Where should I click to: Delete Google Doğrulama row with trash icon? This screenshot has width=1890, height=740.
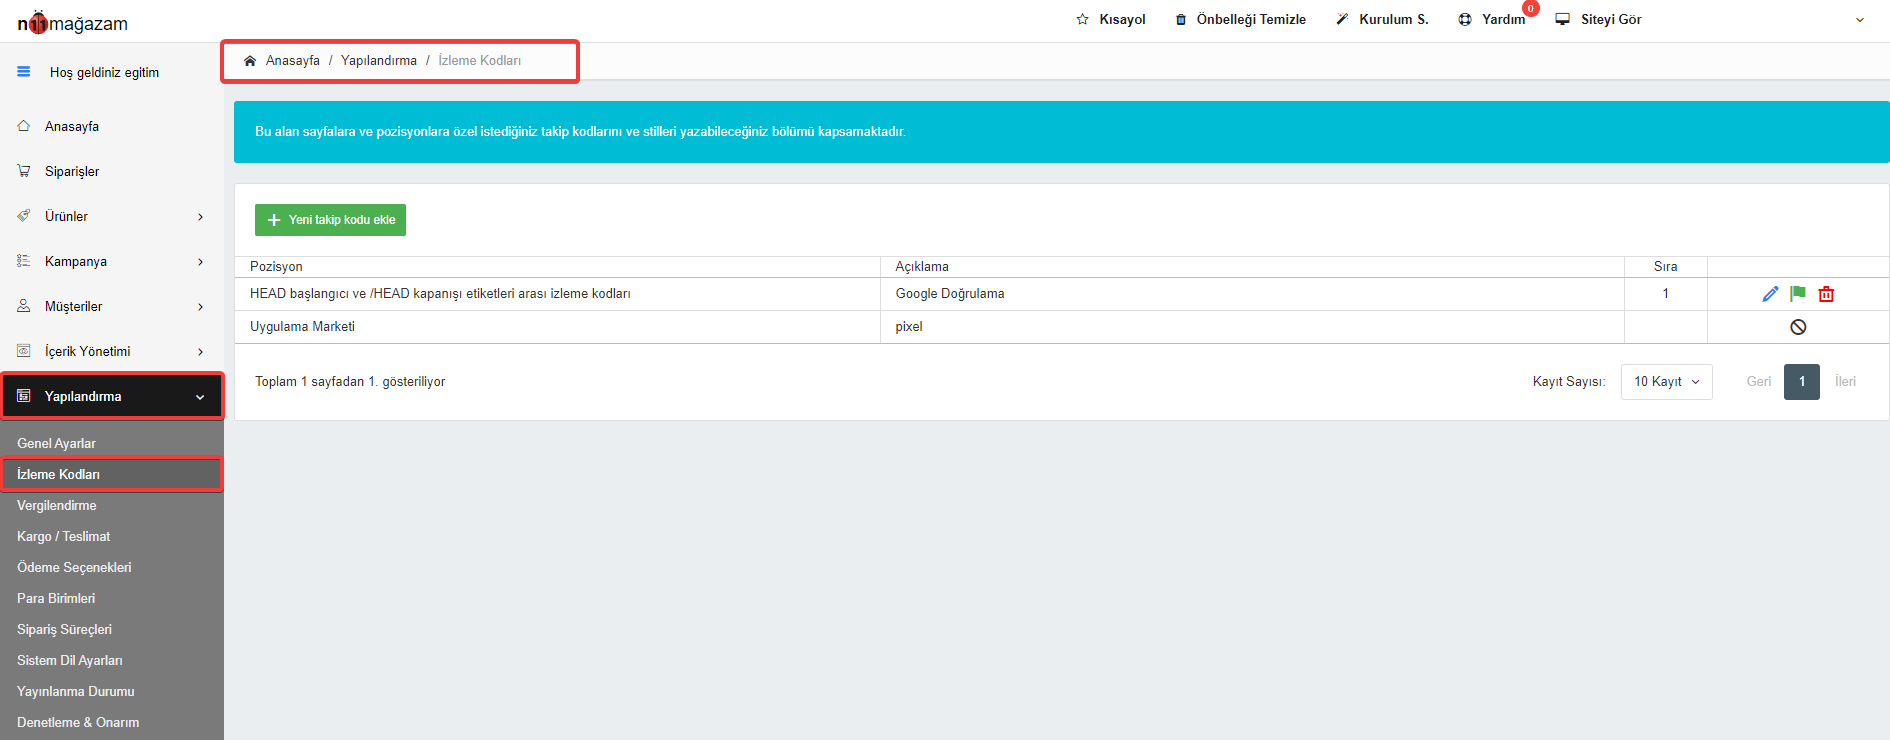point(1826,294)
